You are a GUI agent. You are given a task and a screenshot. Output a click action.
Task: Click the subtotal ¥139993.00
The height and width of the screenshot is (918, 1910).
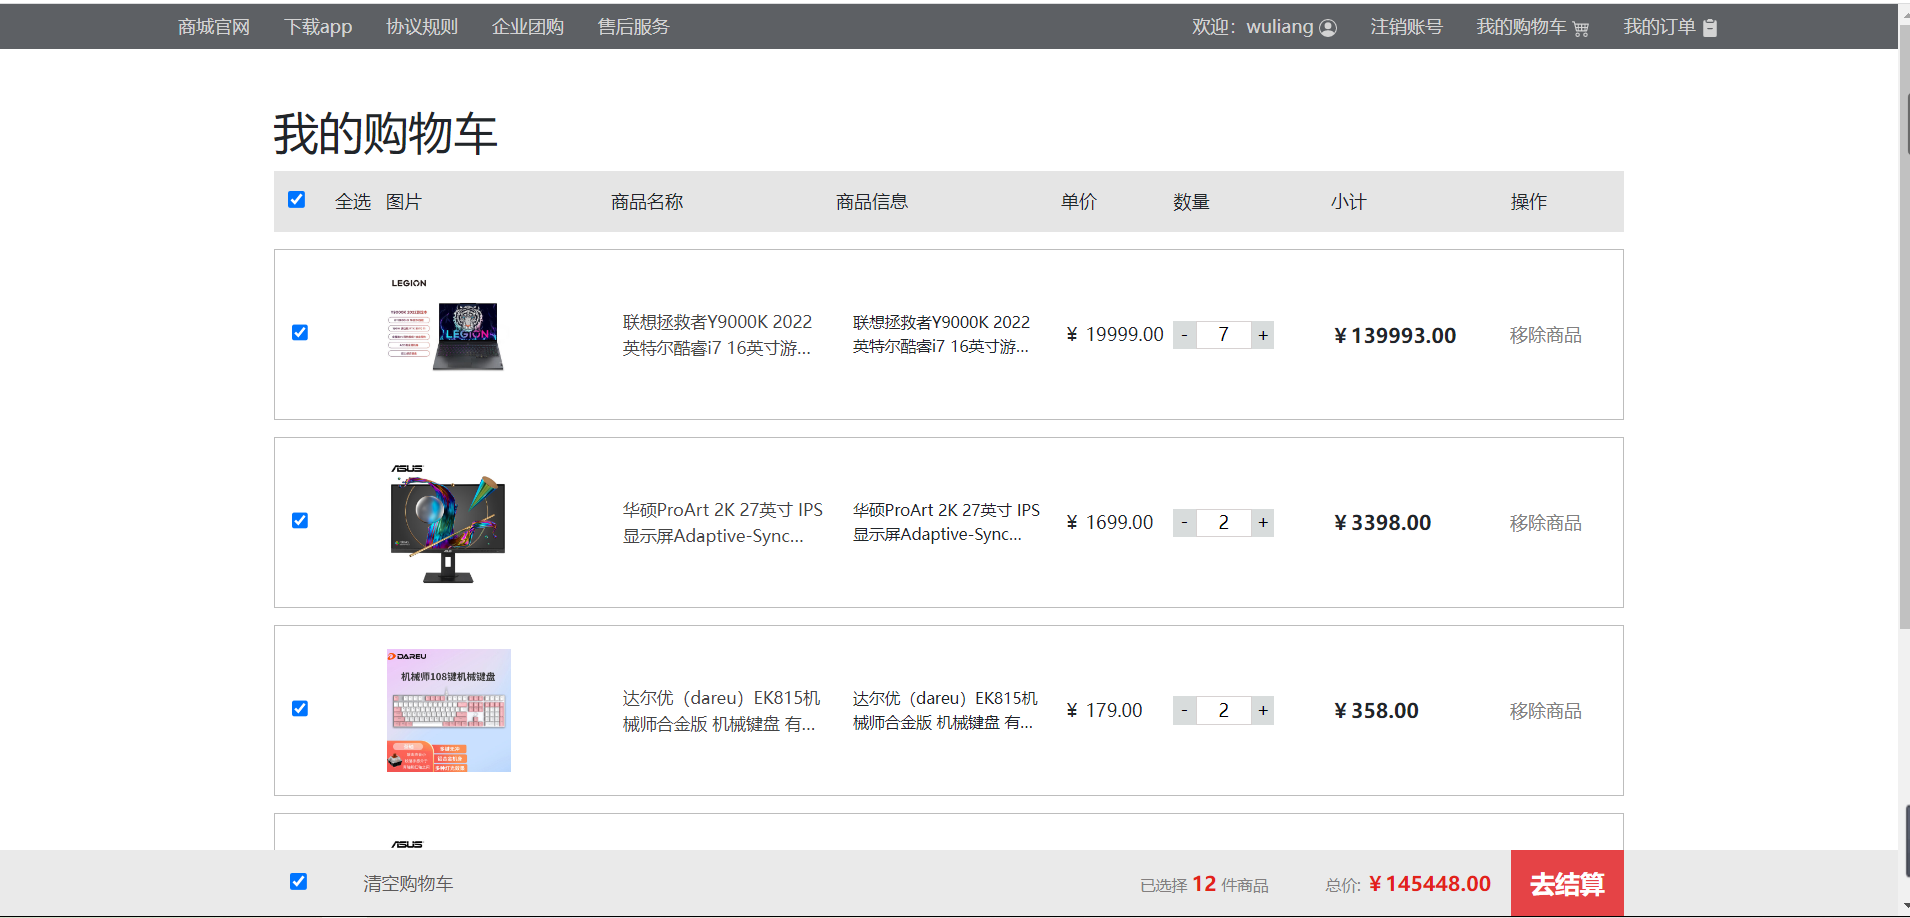(1395, 336)
